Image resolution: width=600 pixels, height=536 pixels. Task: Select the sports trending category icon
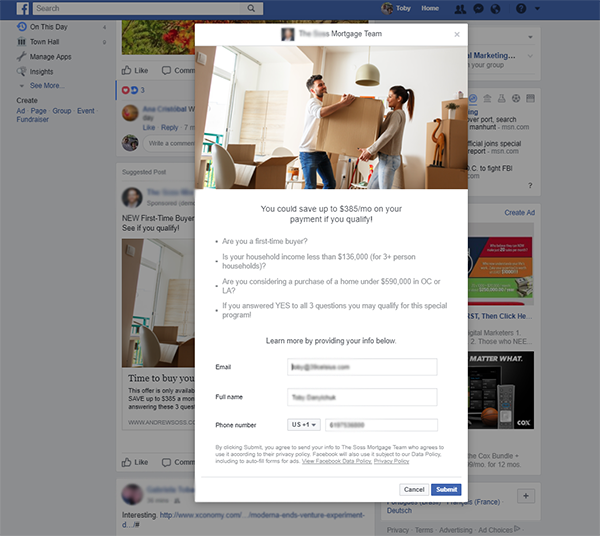516,98
